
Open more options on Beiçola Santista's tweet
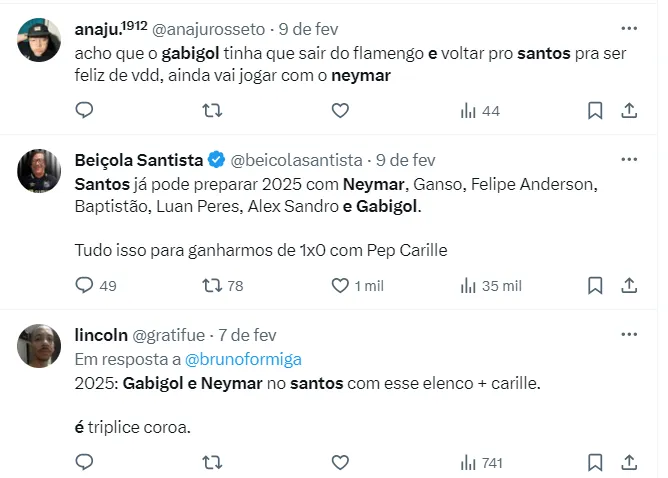pyautogui.click(x=629, y=159)
